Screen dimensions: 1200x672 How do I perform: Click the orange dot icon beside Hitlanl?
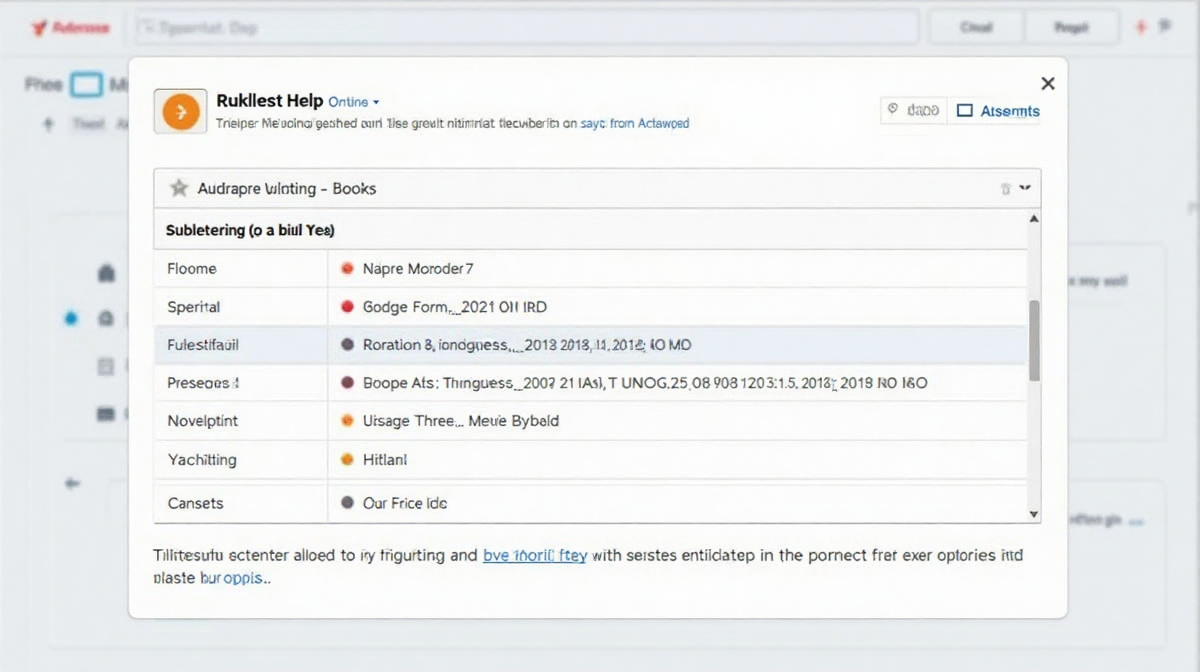tap(347, 460)
